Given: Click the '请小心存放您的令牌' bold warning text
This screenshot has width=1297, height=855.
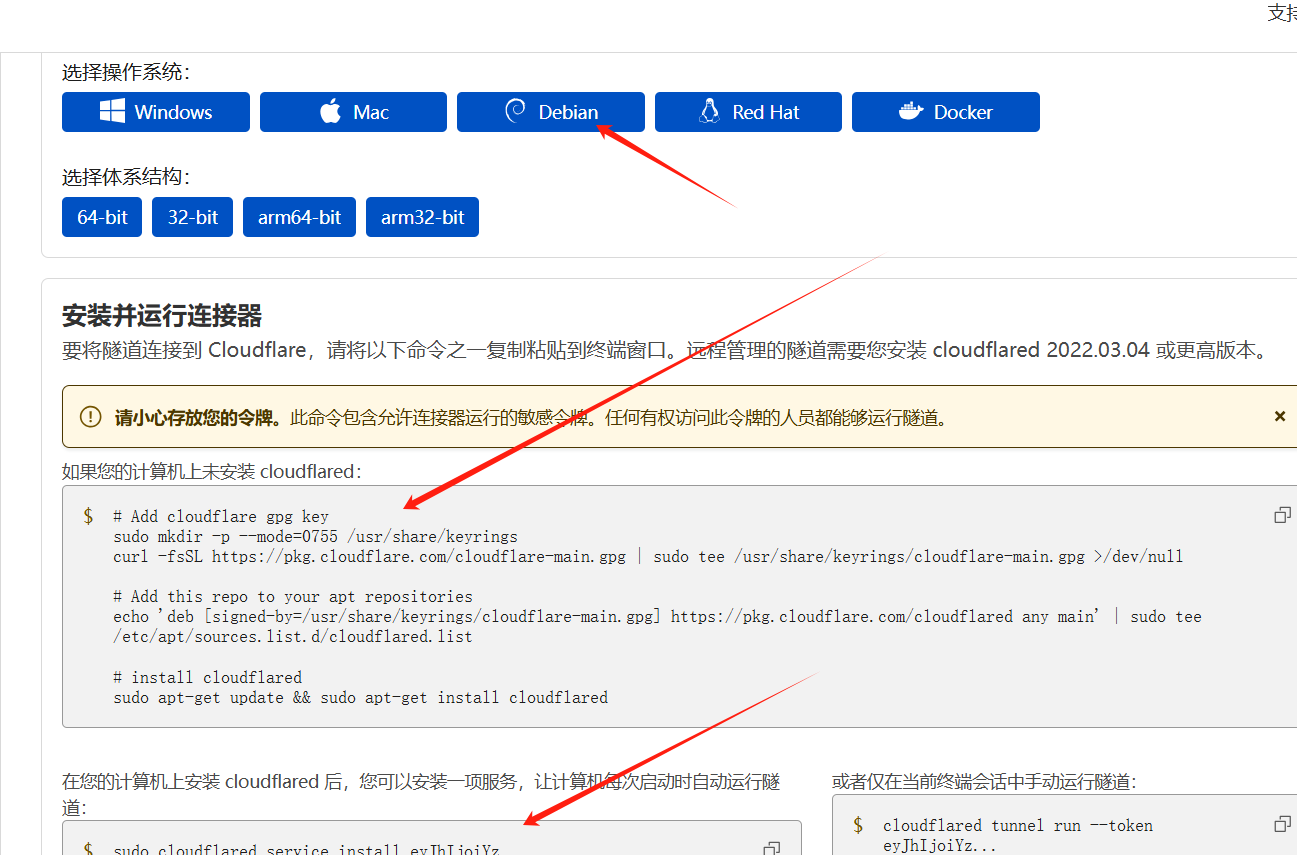Looking at the screenshot, I should click(200, 417).
